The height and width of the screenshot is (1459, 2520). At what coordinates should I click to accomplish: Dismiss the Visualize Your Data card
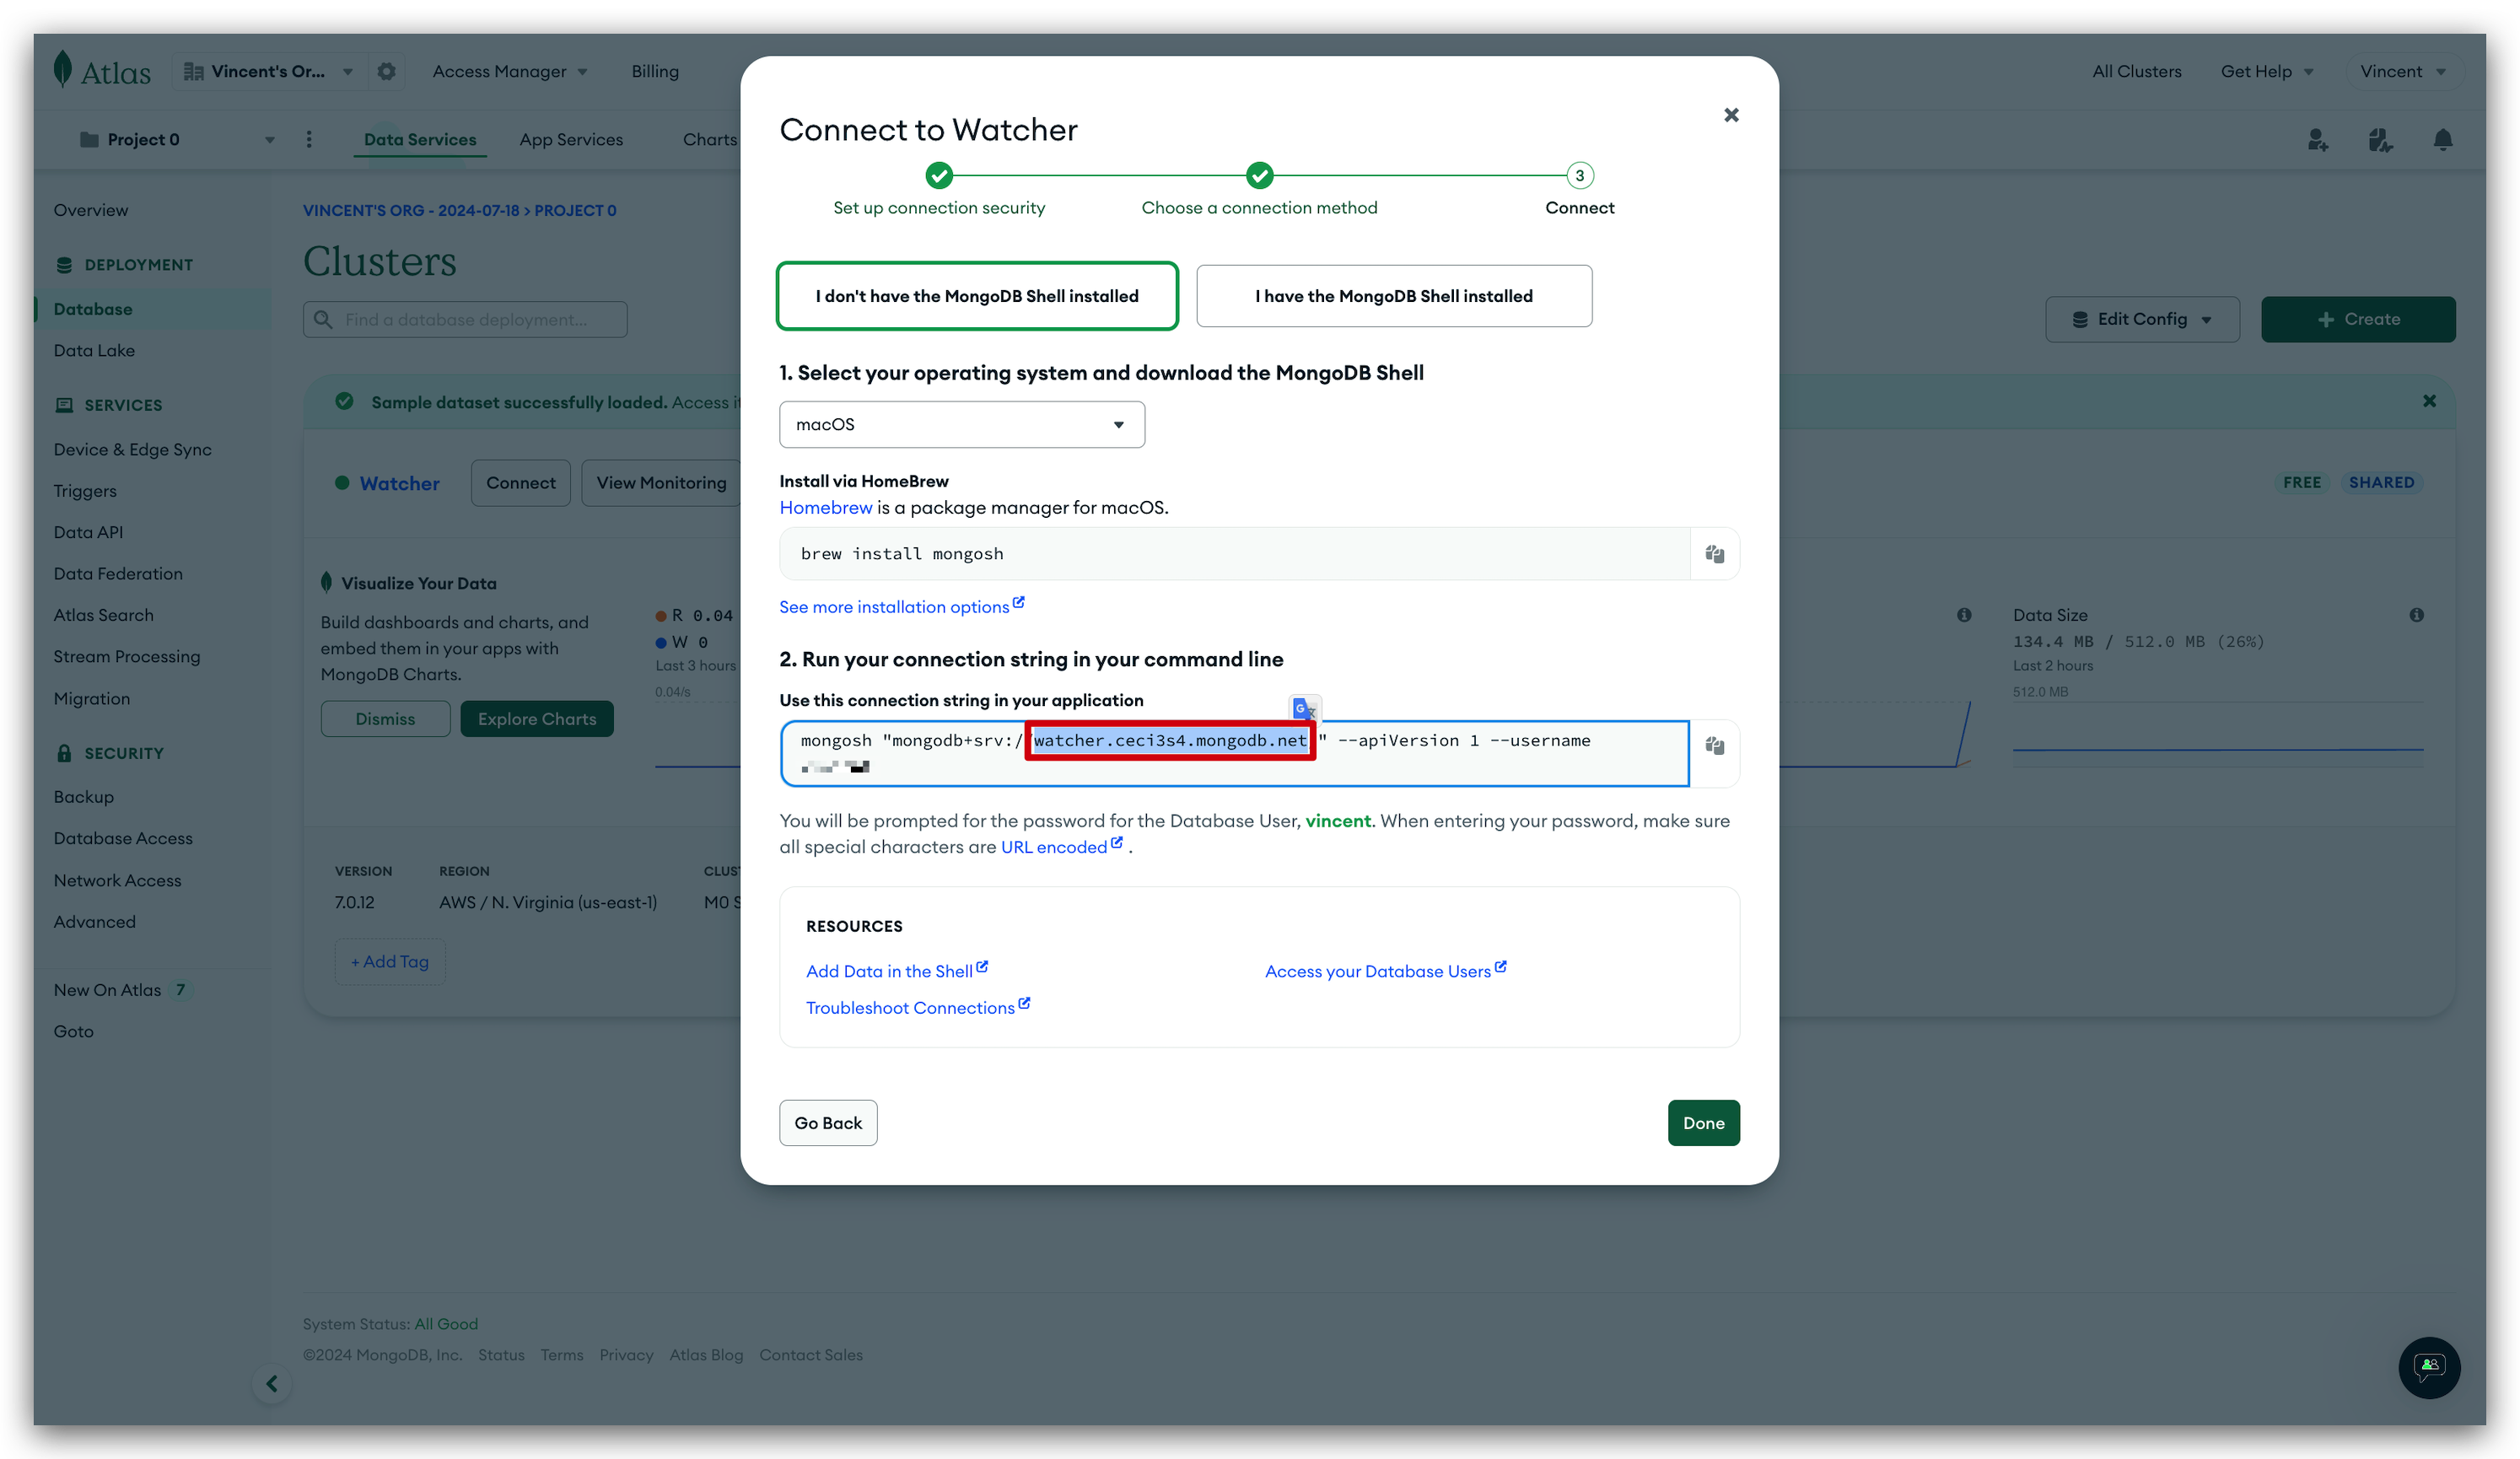pyautogui.click(x=385, y=719)
